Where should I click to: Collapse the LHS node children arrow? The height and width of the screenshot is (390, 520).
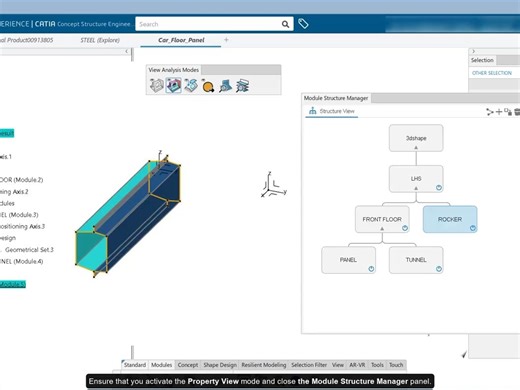(416, 188)
